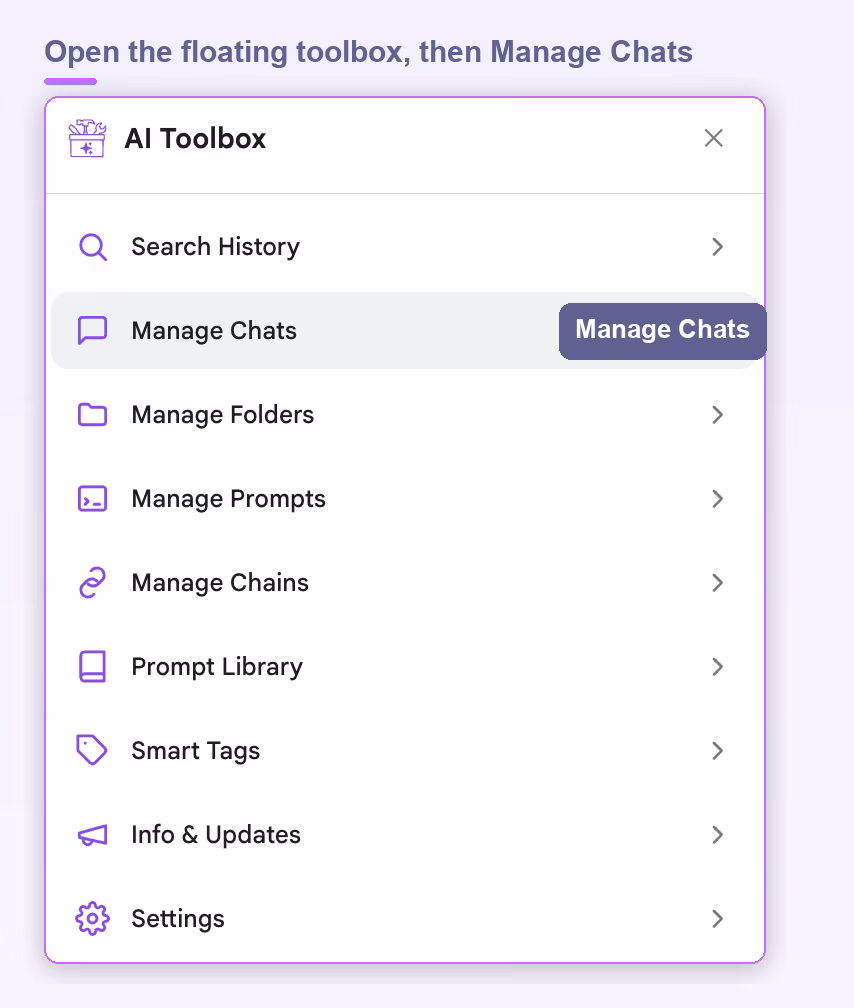Click the Search History magnifier icon
854x1008 pixels.
(x=93, y=247)
